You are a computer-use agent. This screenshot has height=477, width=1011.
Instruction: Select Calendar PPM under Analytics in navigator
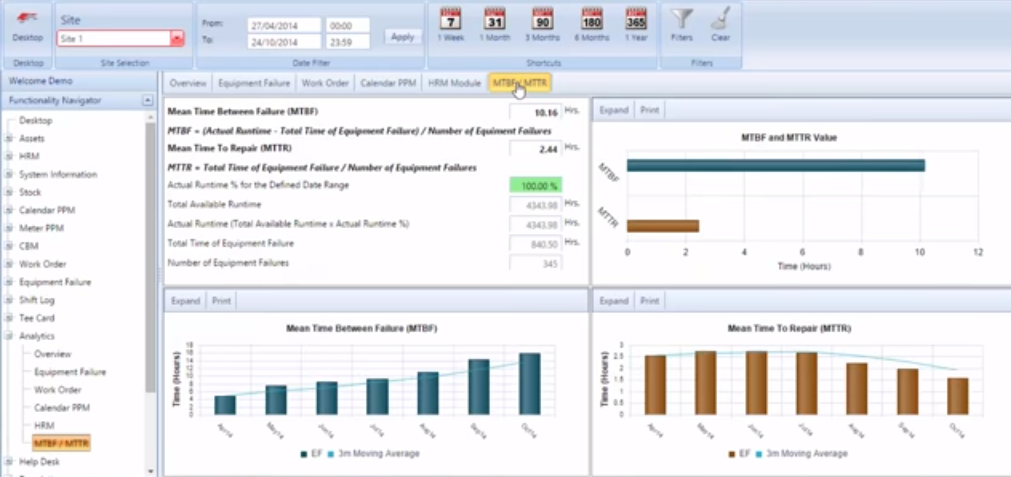click(62, 408)
